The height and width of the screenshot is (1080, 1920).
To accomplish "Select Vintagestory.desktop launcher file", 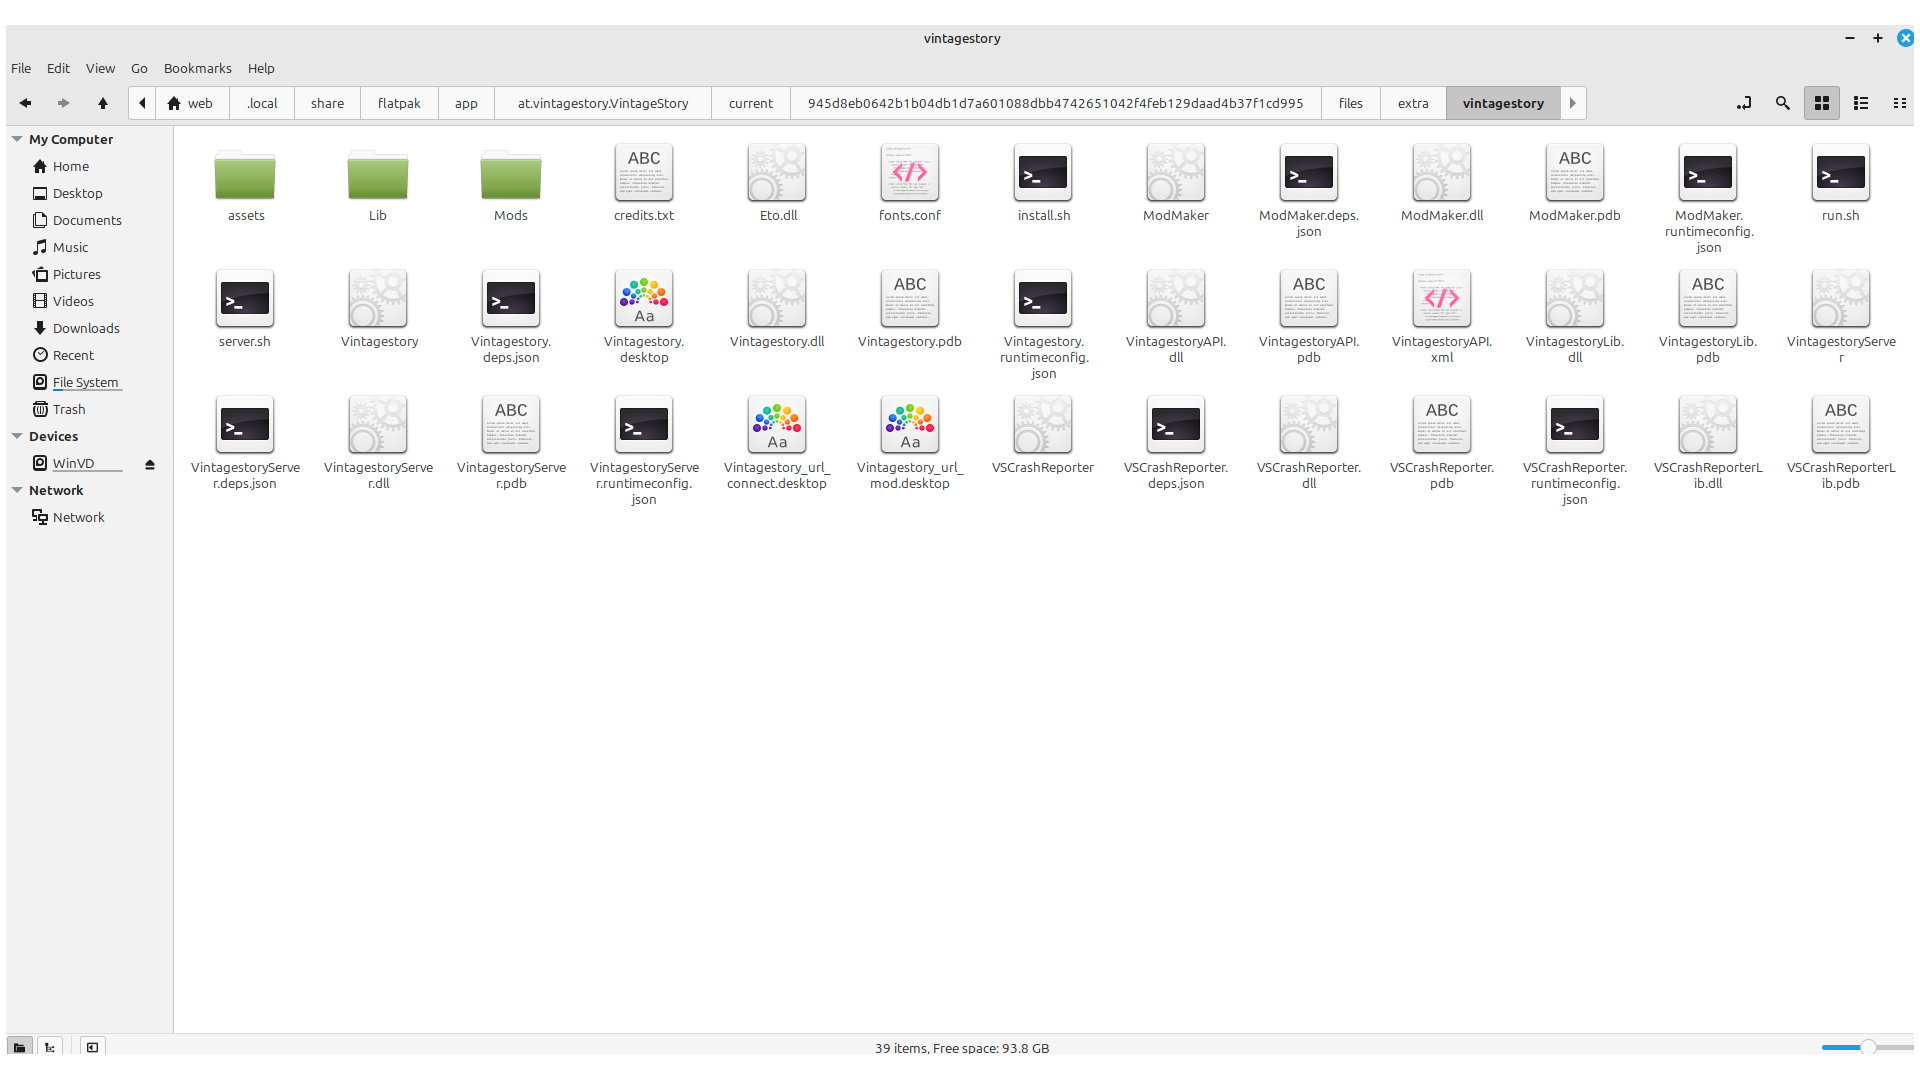I will pyautogui.click(x=643, y=299).
